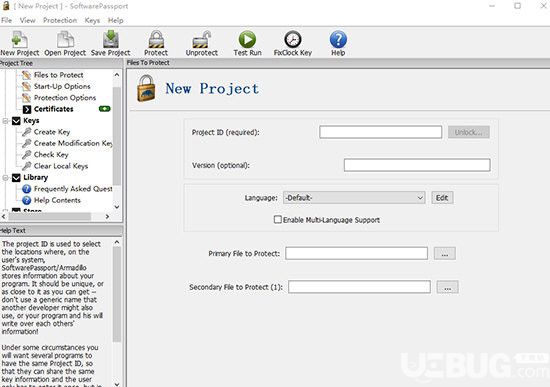Browse for Primary File to Protect
Screen dimensions: 550x387
(445, 253)
